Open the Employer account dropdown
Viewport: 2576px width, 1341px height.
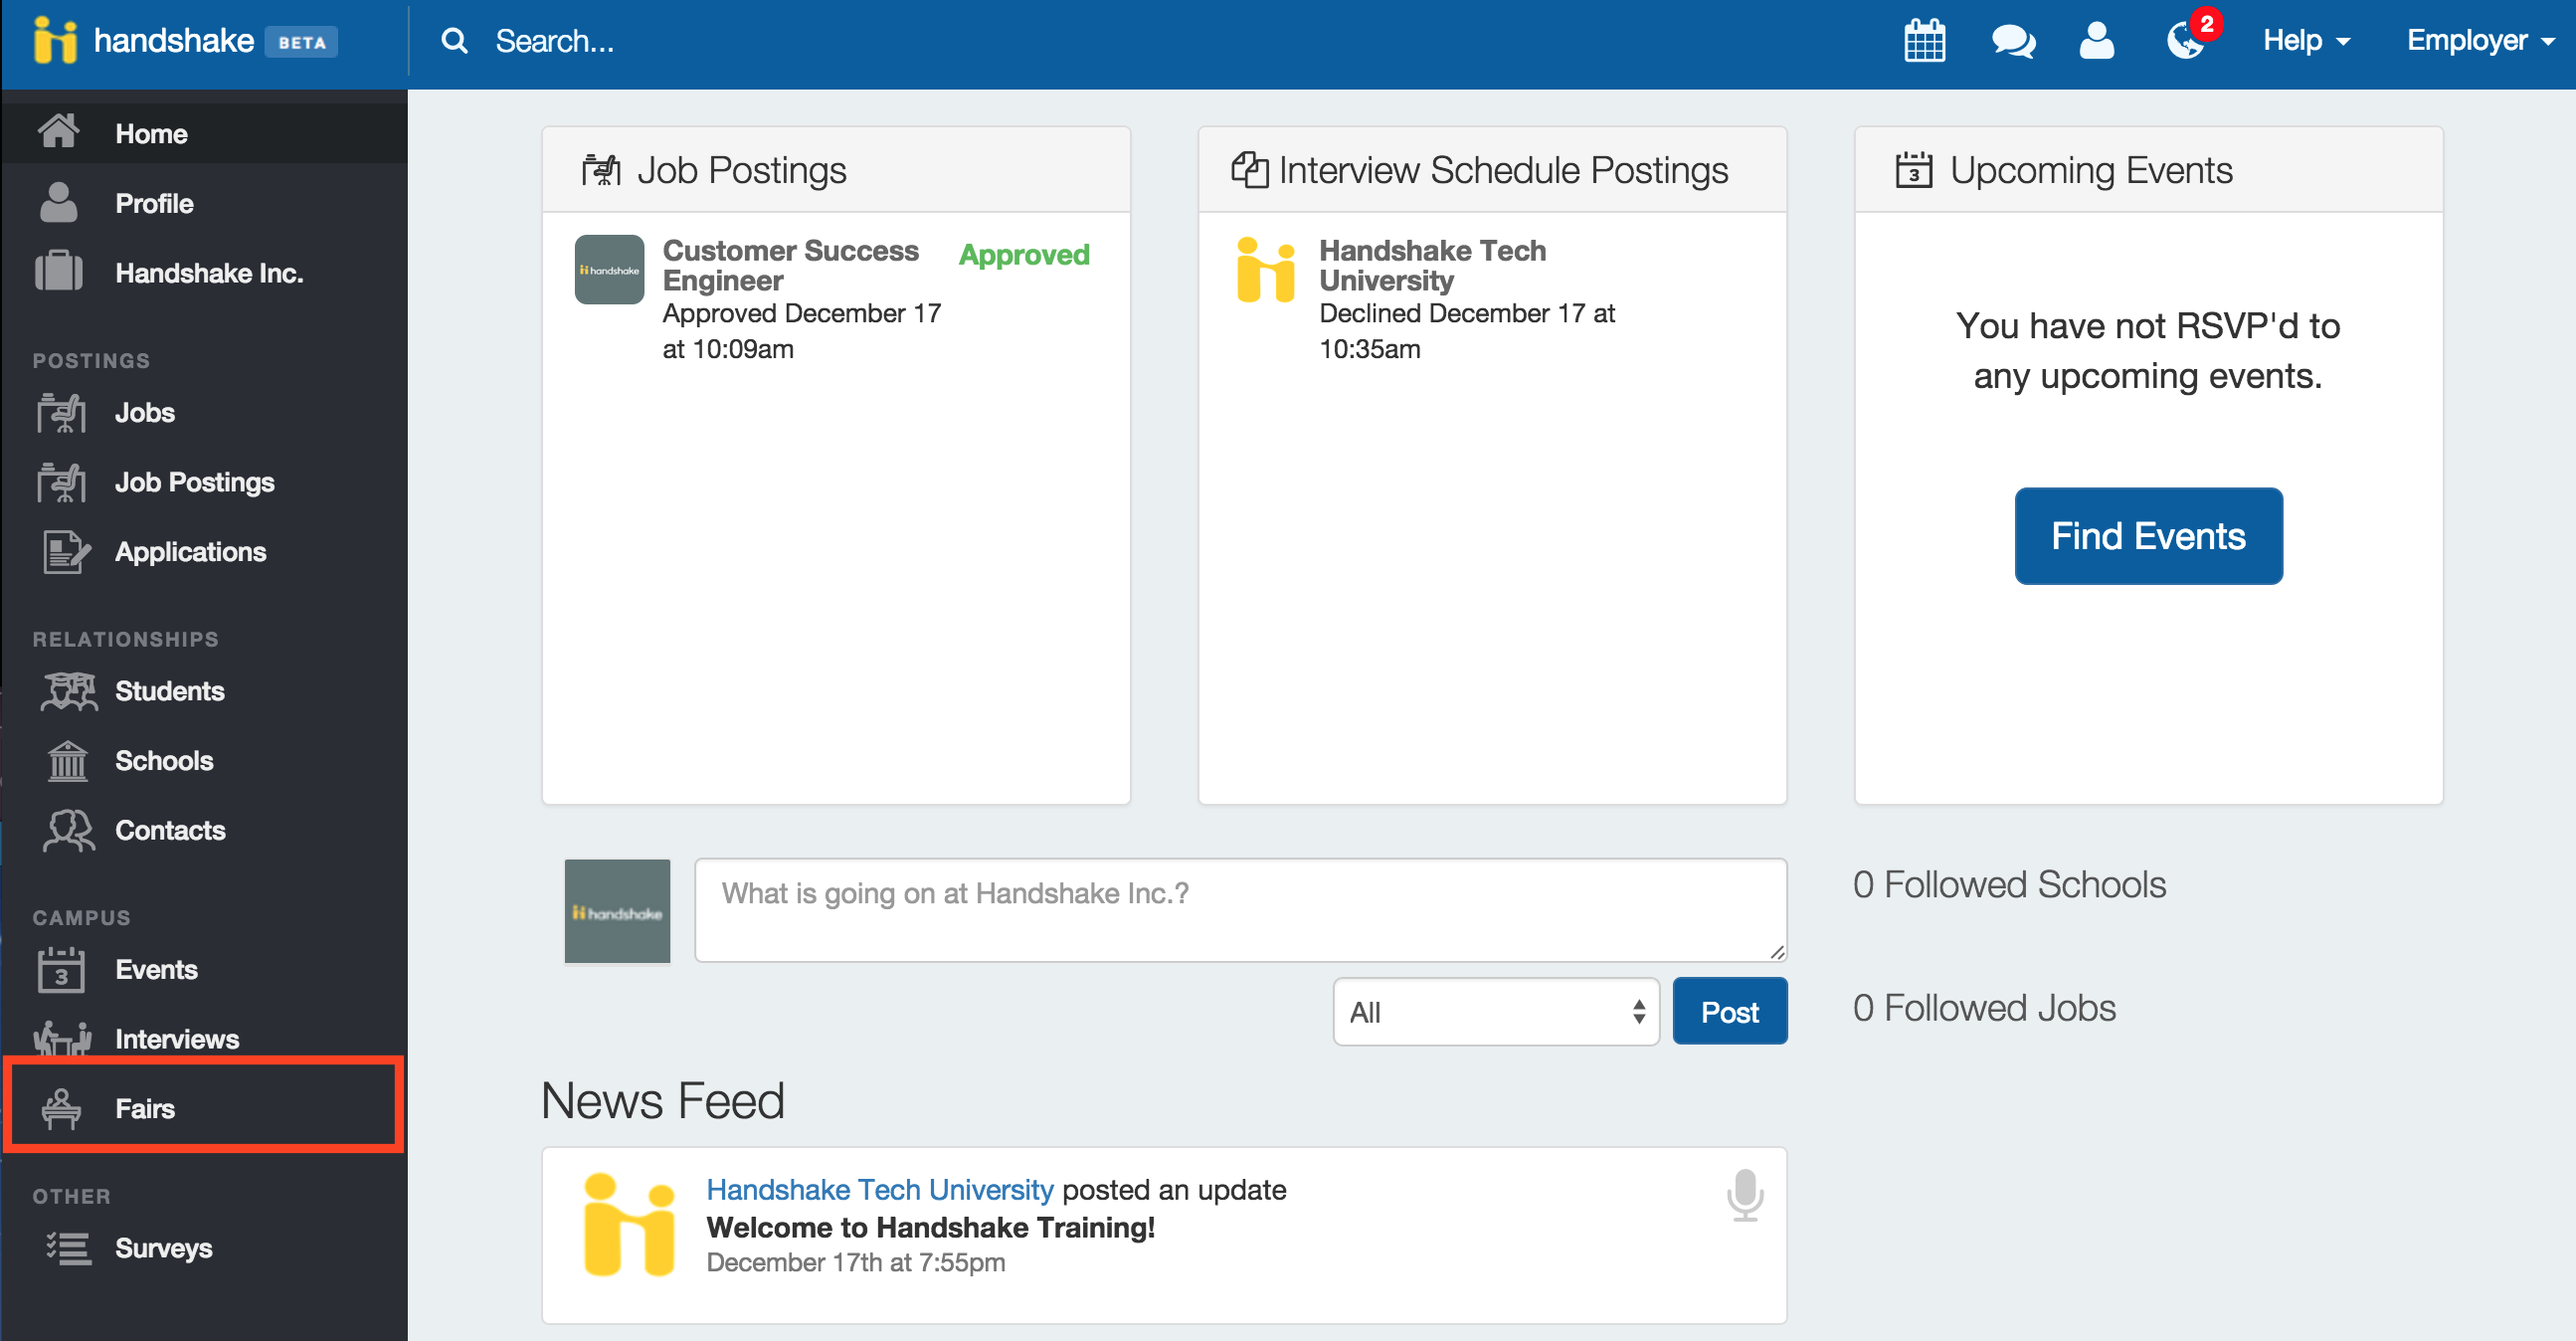pos(2480,41)
